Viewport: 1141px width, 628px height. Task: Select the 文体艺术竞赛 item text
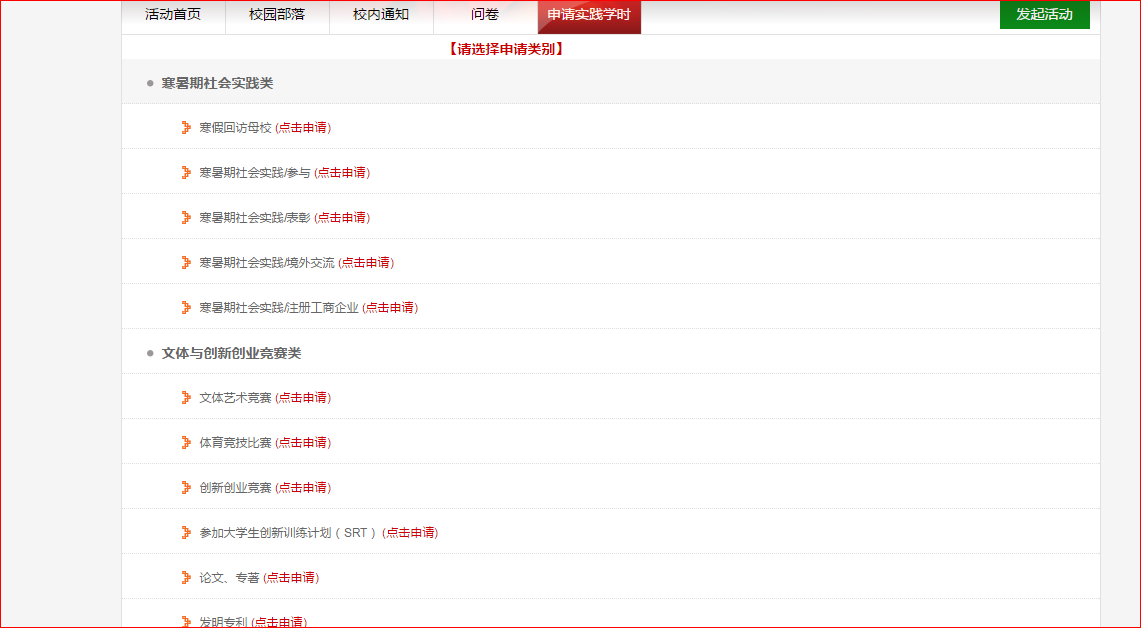235,398
